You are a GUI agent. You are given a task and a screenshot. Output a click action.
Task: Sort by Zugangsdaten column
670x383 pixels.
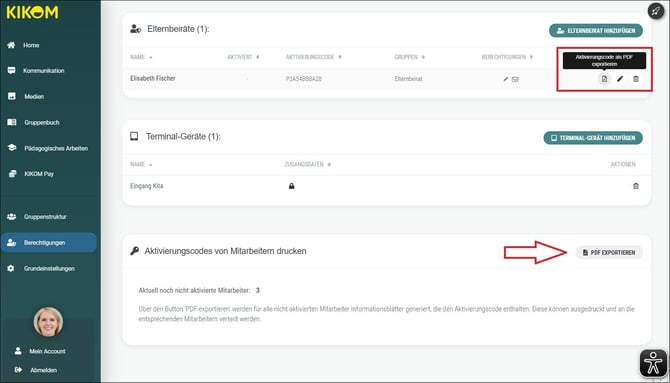click(308, 164)
